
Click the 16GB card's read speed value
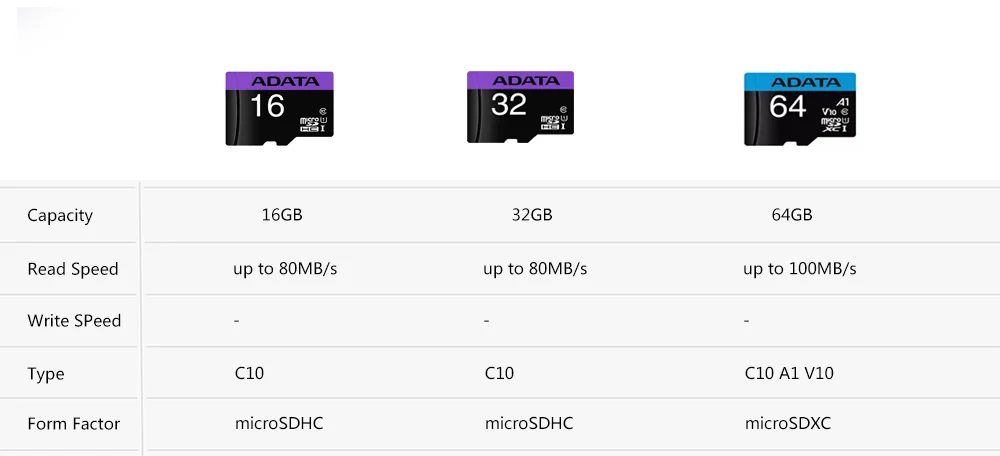click(x=285, y=269)
